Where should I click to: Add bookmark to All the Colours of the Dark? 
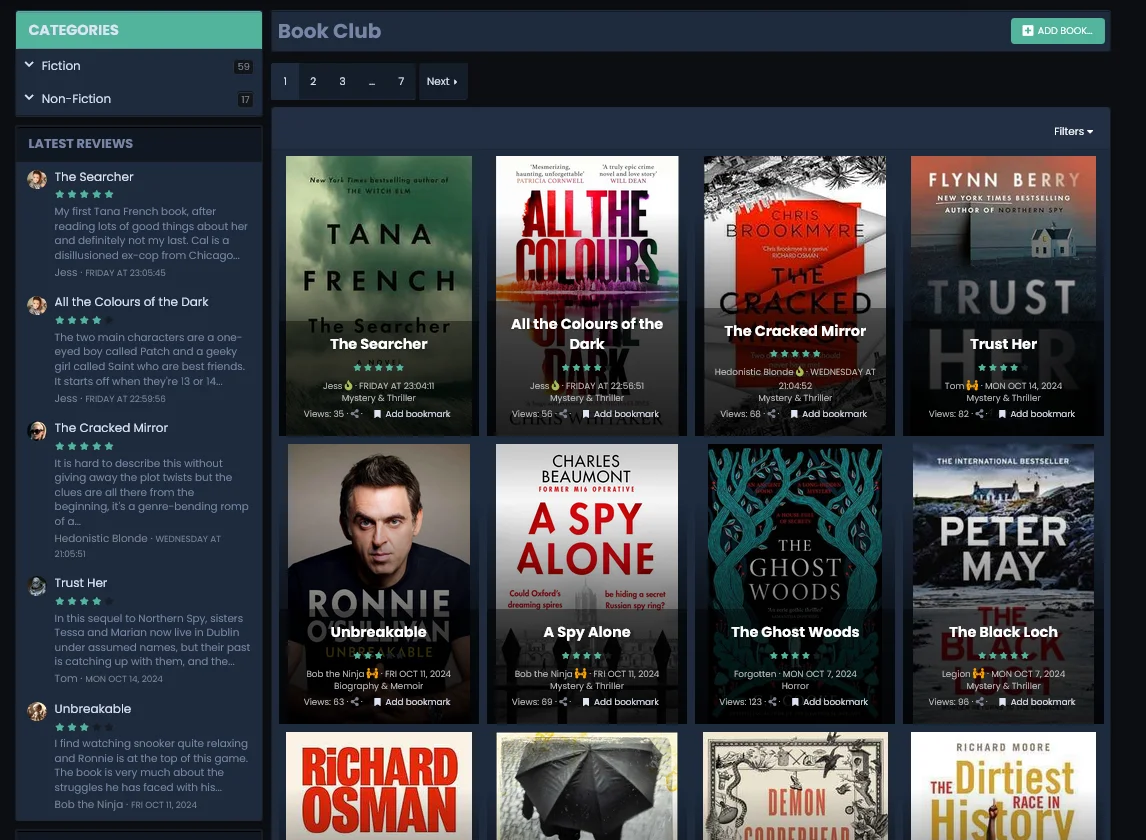621,414
